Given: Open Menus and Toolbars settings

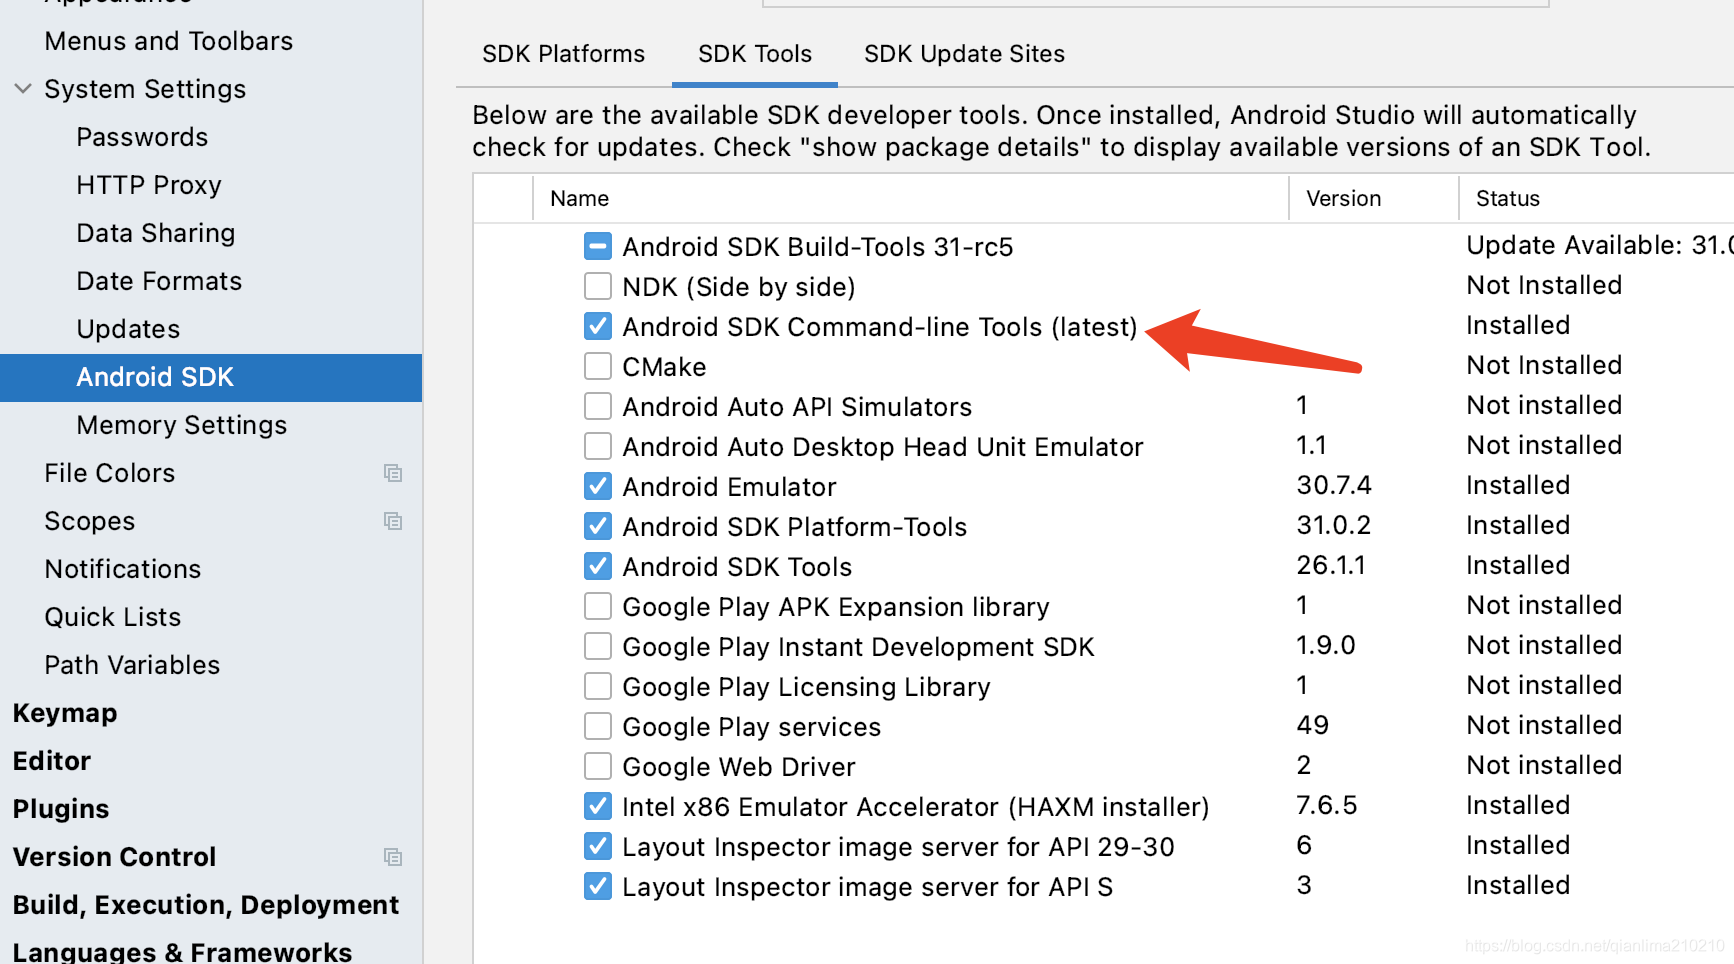Looking at the screenshot, I should [x=169, y=41].
